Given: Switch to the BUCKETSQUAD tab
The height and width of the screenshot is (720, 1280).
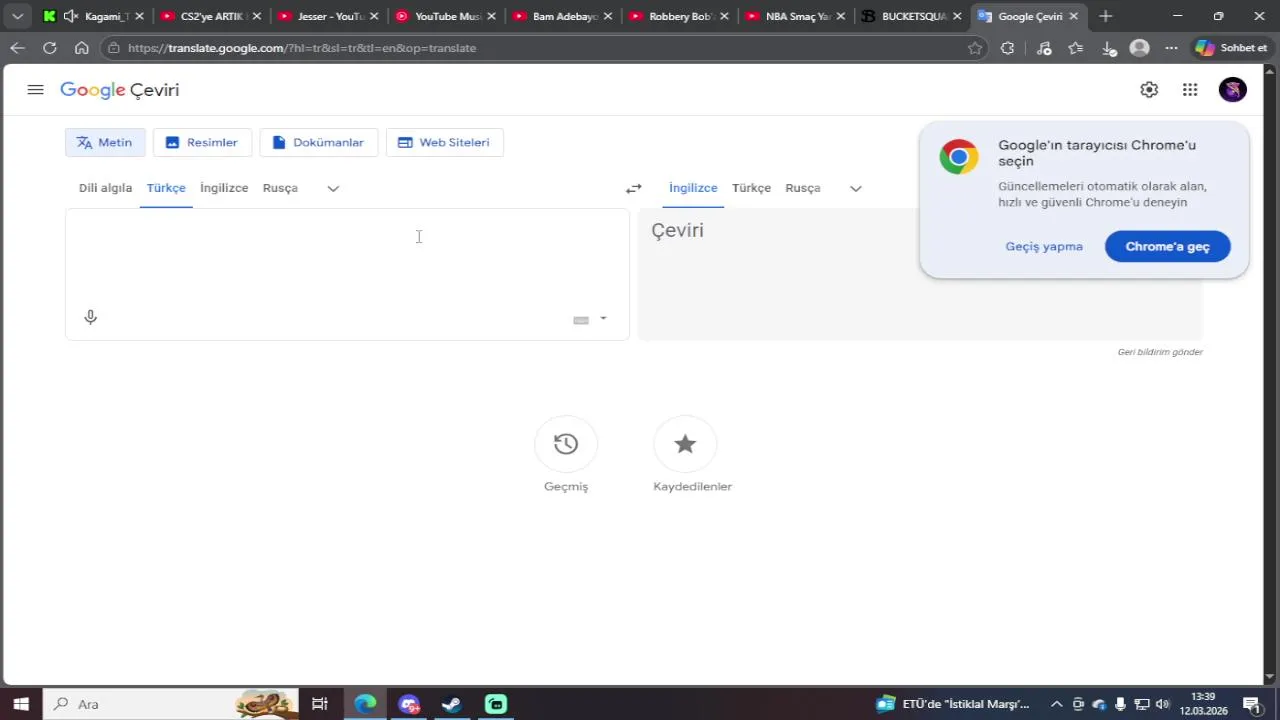Looking at the screenshot, I should 913,16.
